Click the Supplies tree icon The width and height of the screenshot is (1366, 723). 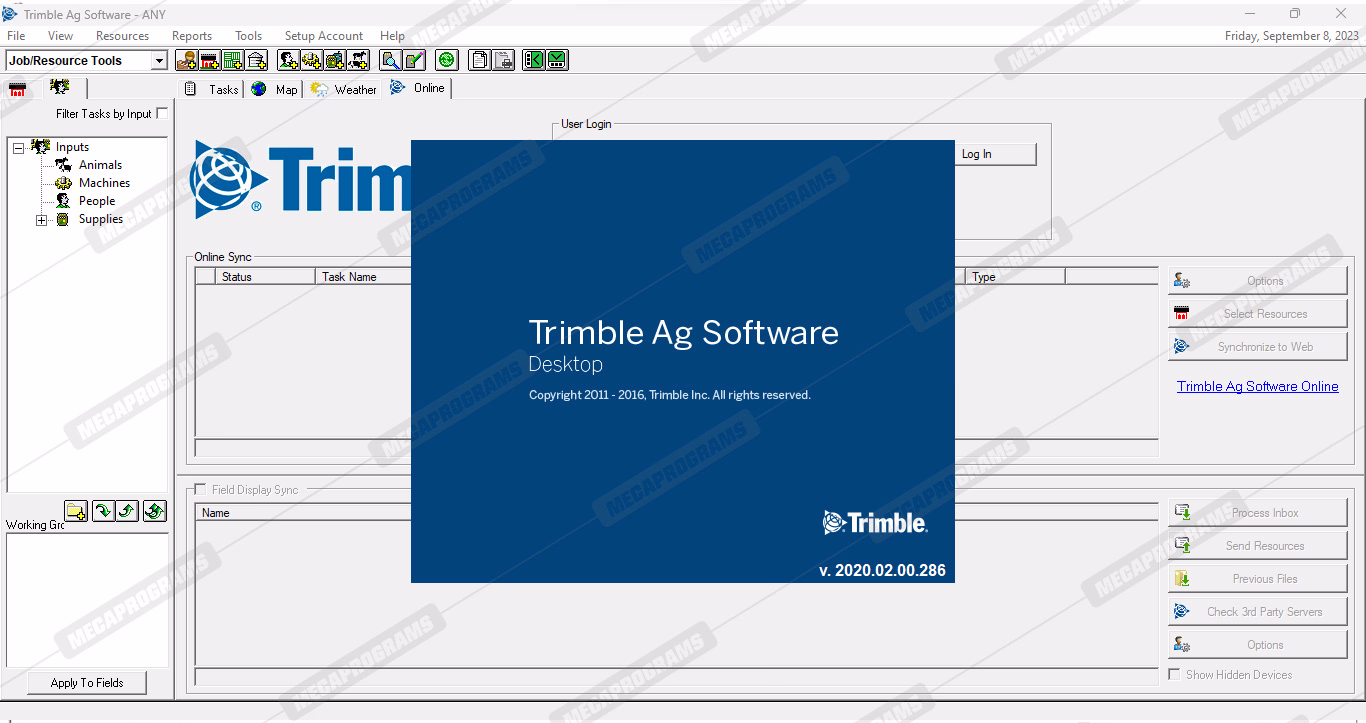63,219
